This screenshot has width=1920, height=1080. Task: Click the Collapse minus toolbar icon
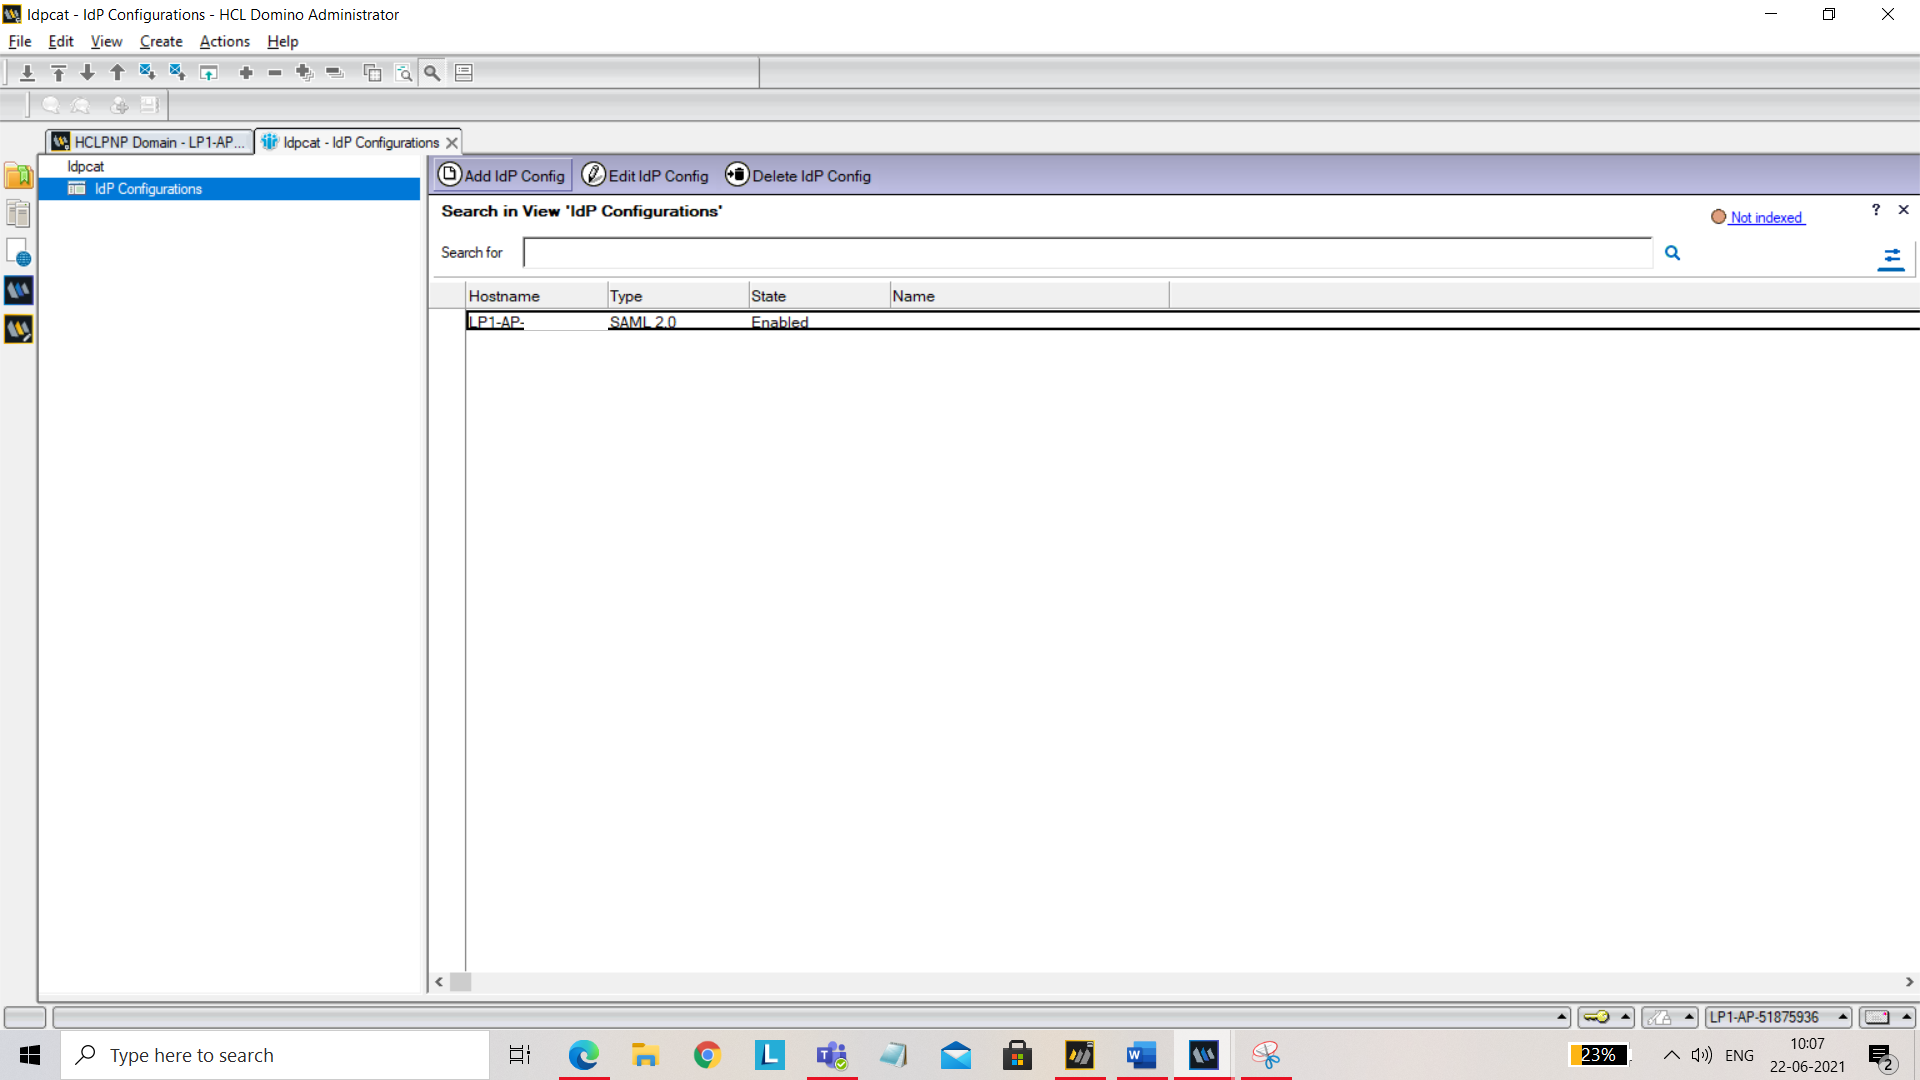(275, 72)
